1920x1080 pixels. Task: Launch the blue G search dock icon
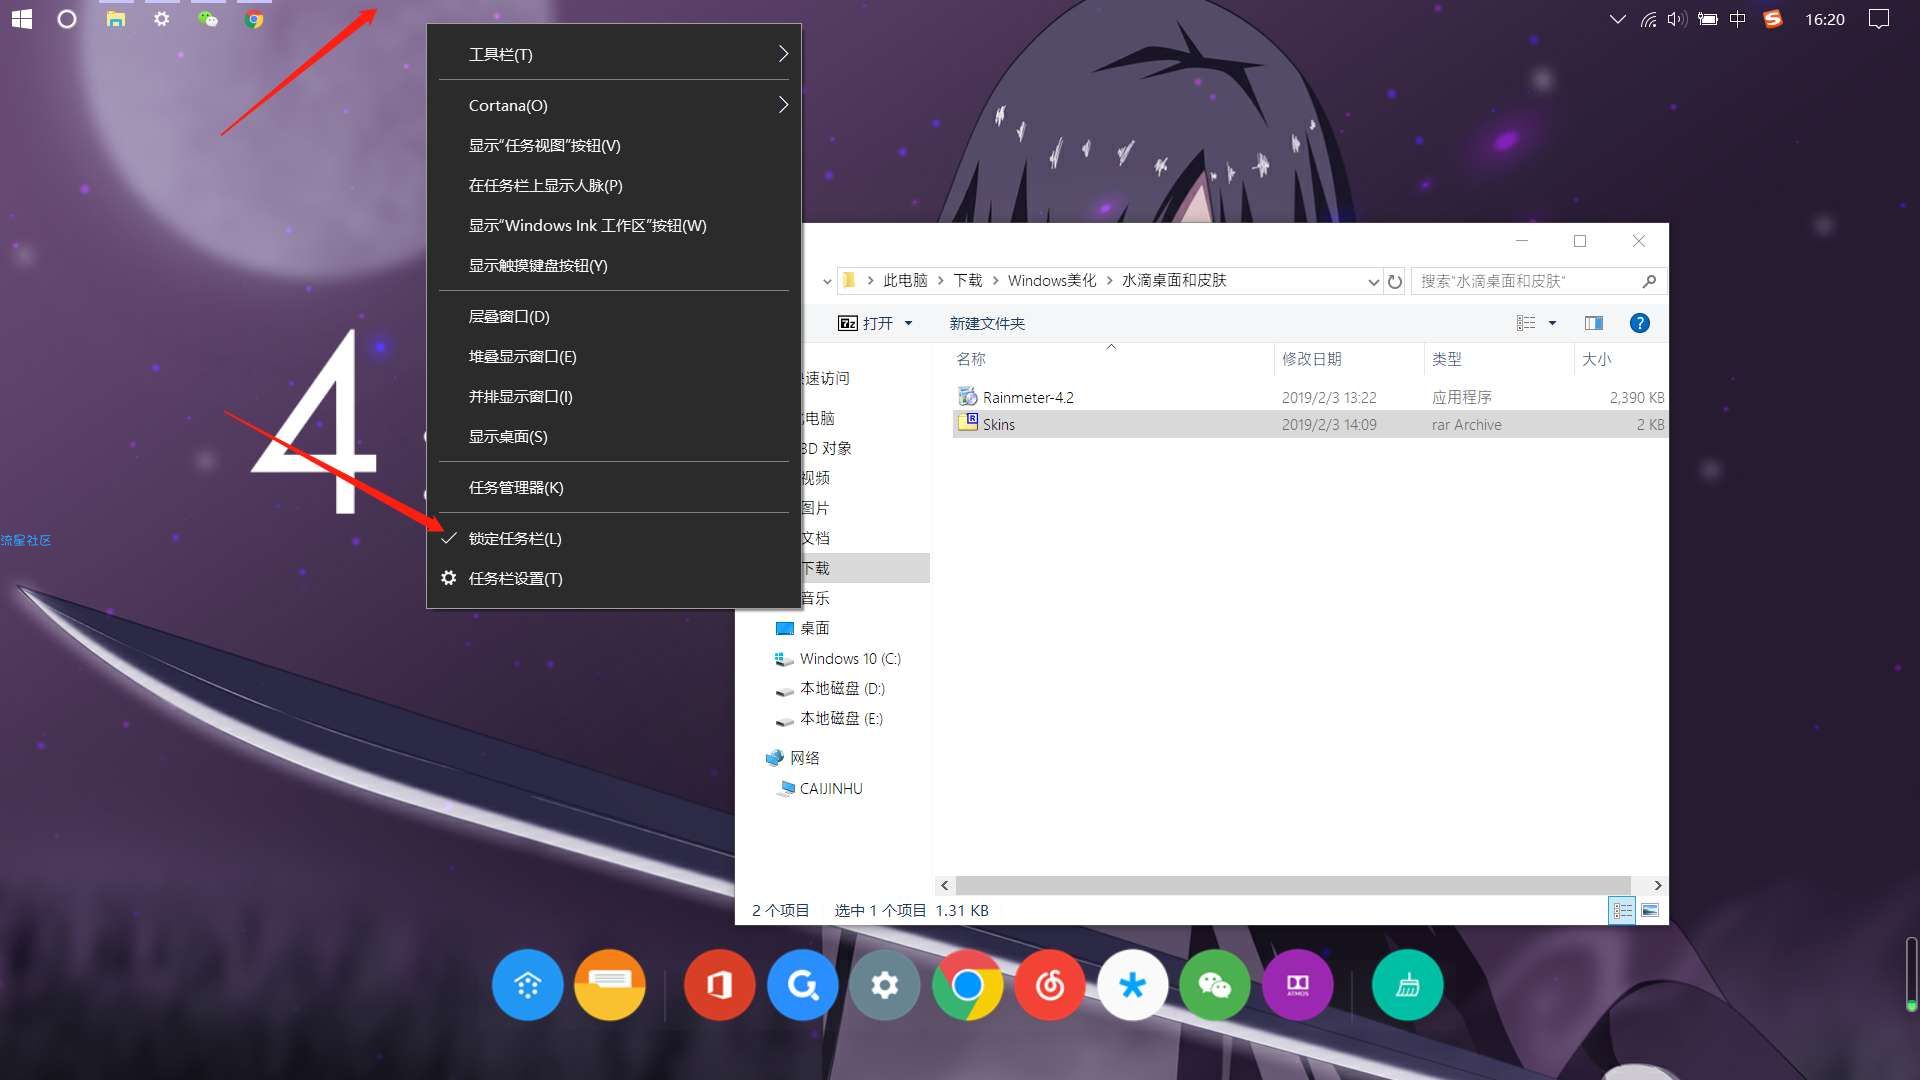pyautogui.click(x=802, y=985)
